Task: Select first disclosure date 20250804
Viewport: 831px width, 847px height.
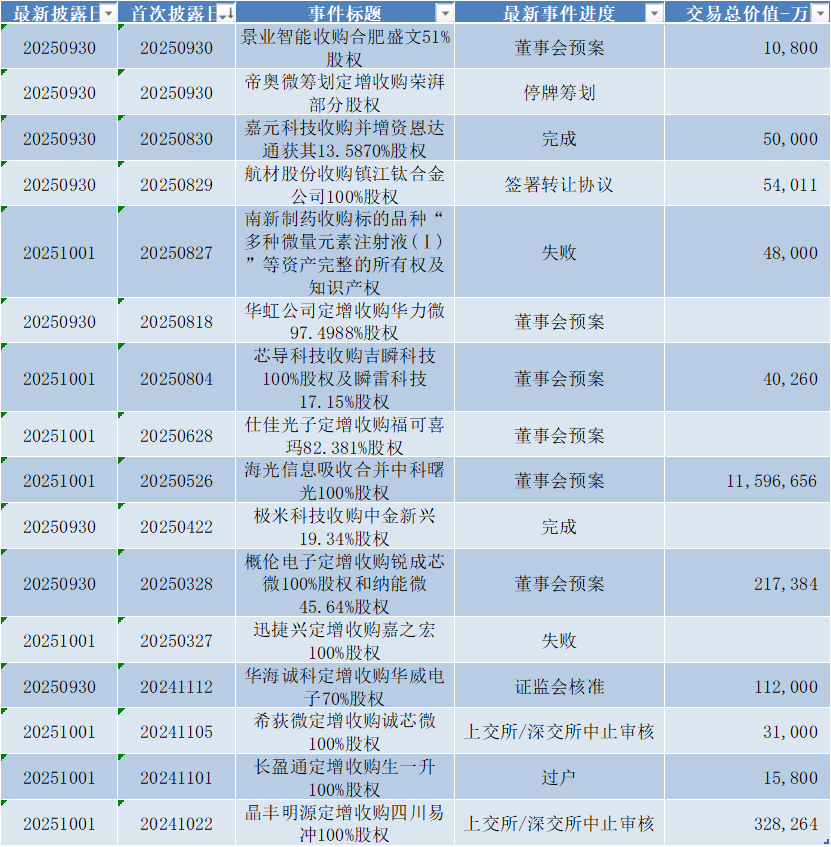Action: click(176, 378)
